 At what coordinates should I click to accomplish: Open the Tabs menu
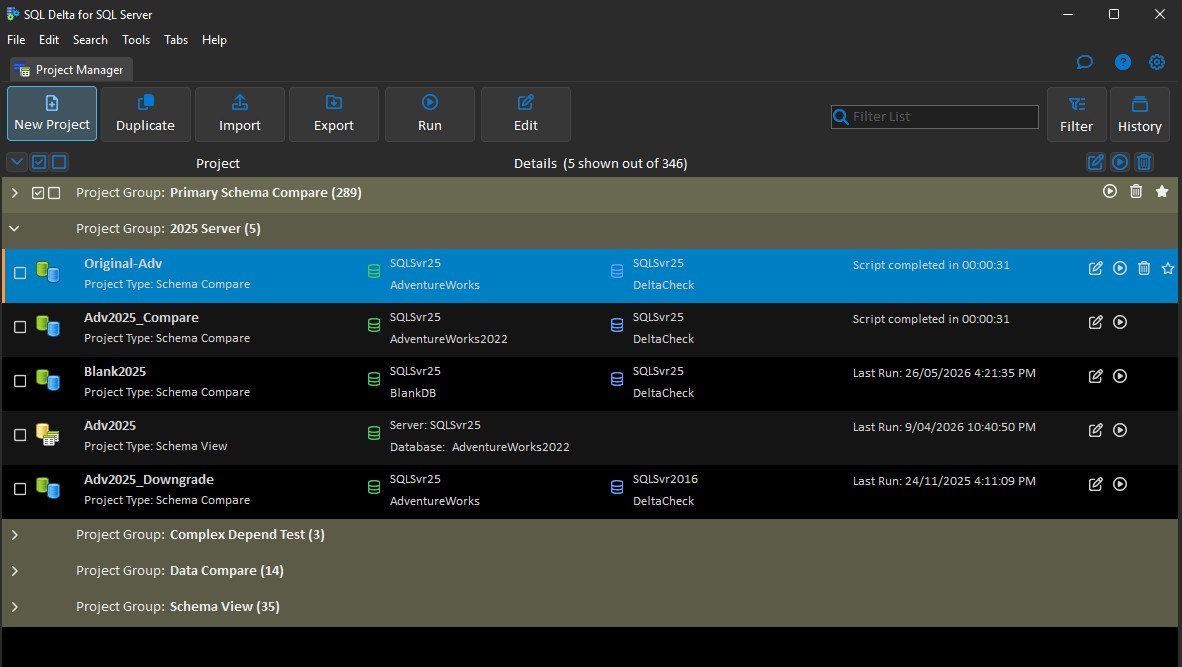pos(176,40)
